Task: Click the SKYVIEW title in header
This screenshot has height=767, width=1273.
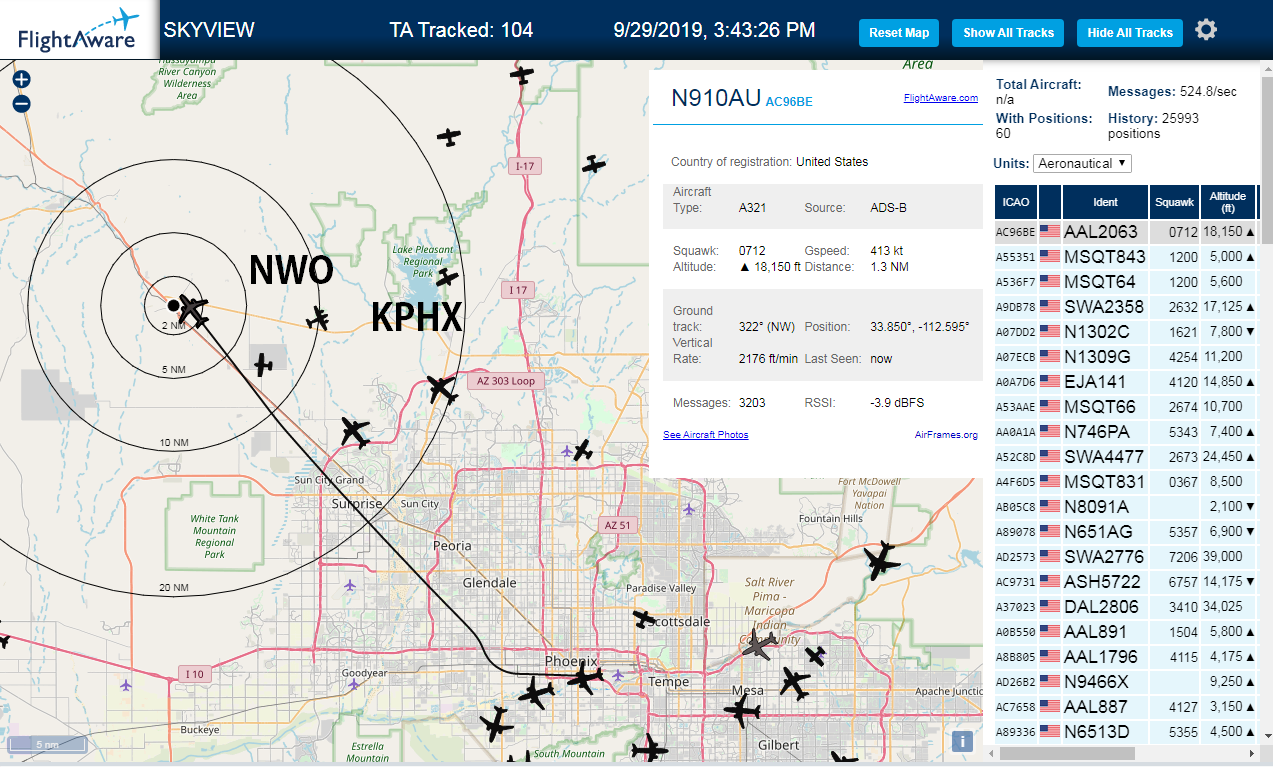Action: coord(209,30)
